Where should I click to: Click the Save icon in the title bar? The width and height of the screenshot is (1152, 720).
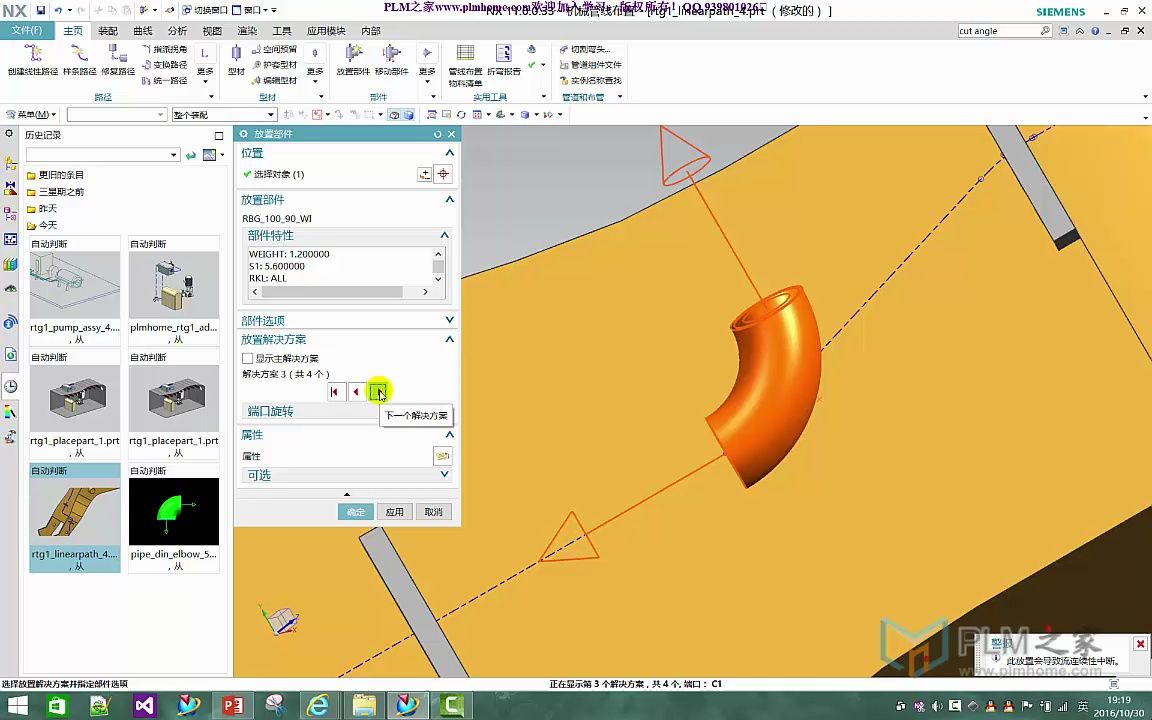40,10
